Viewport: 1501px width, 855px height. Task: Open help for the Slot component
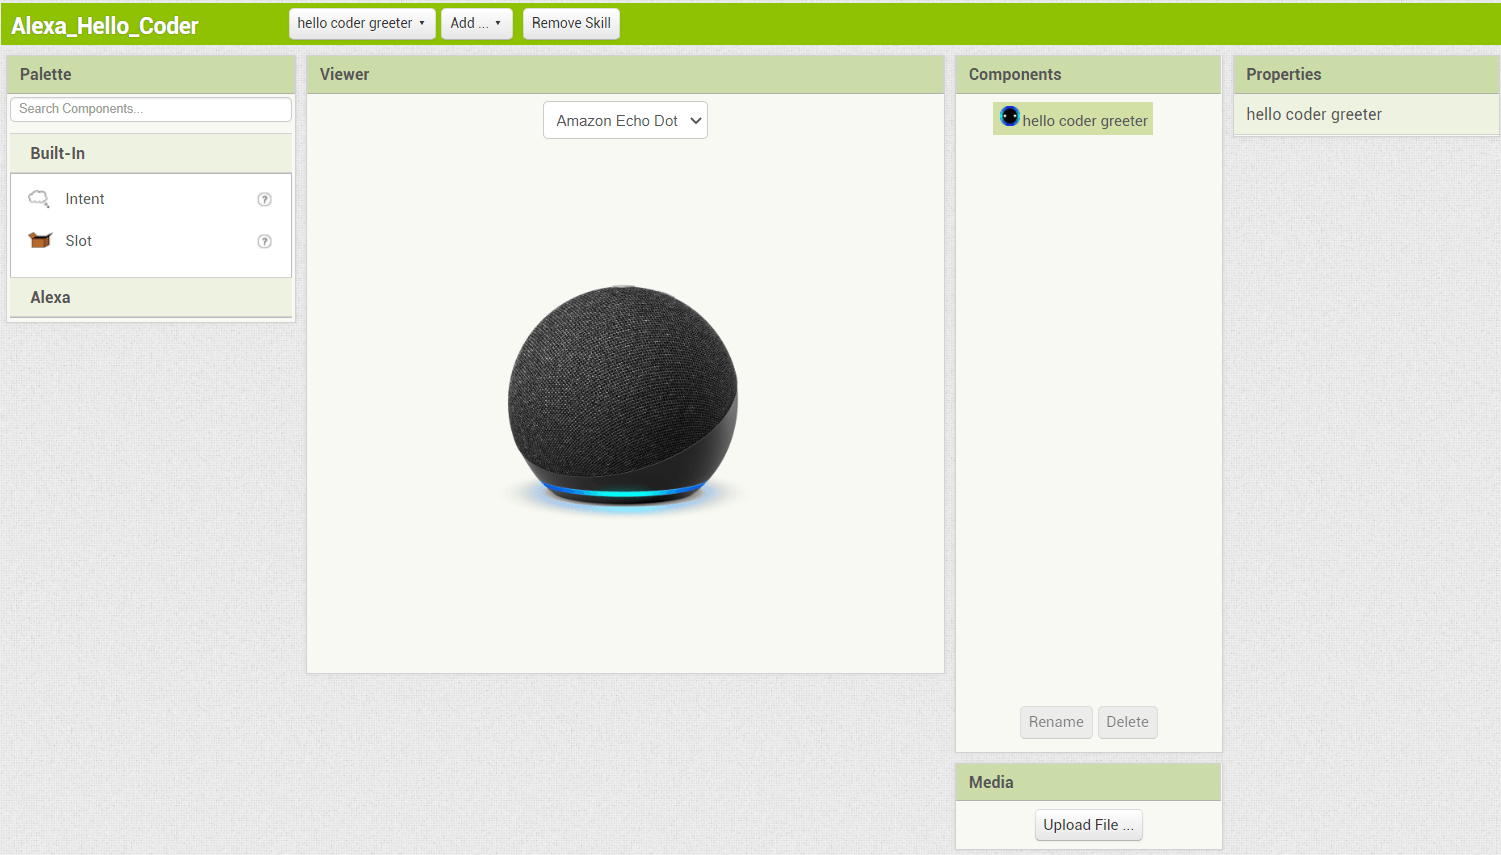click(264, 241)
